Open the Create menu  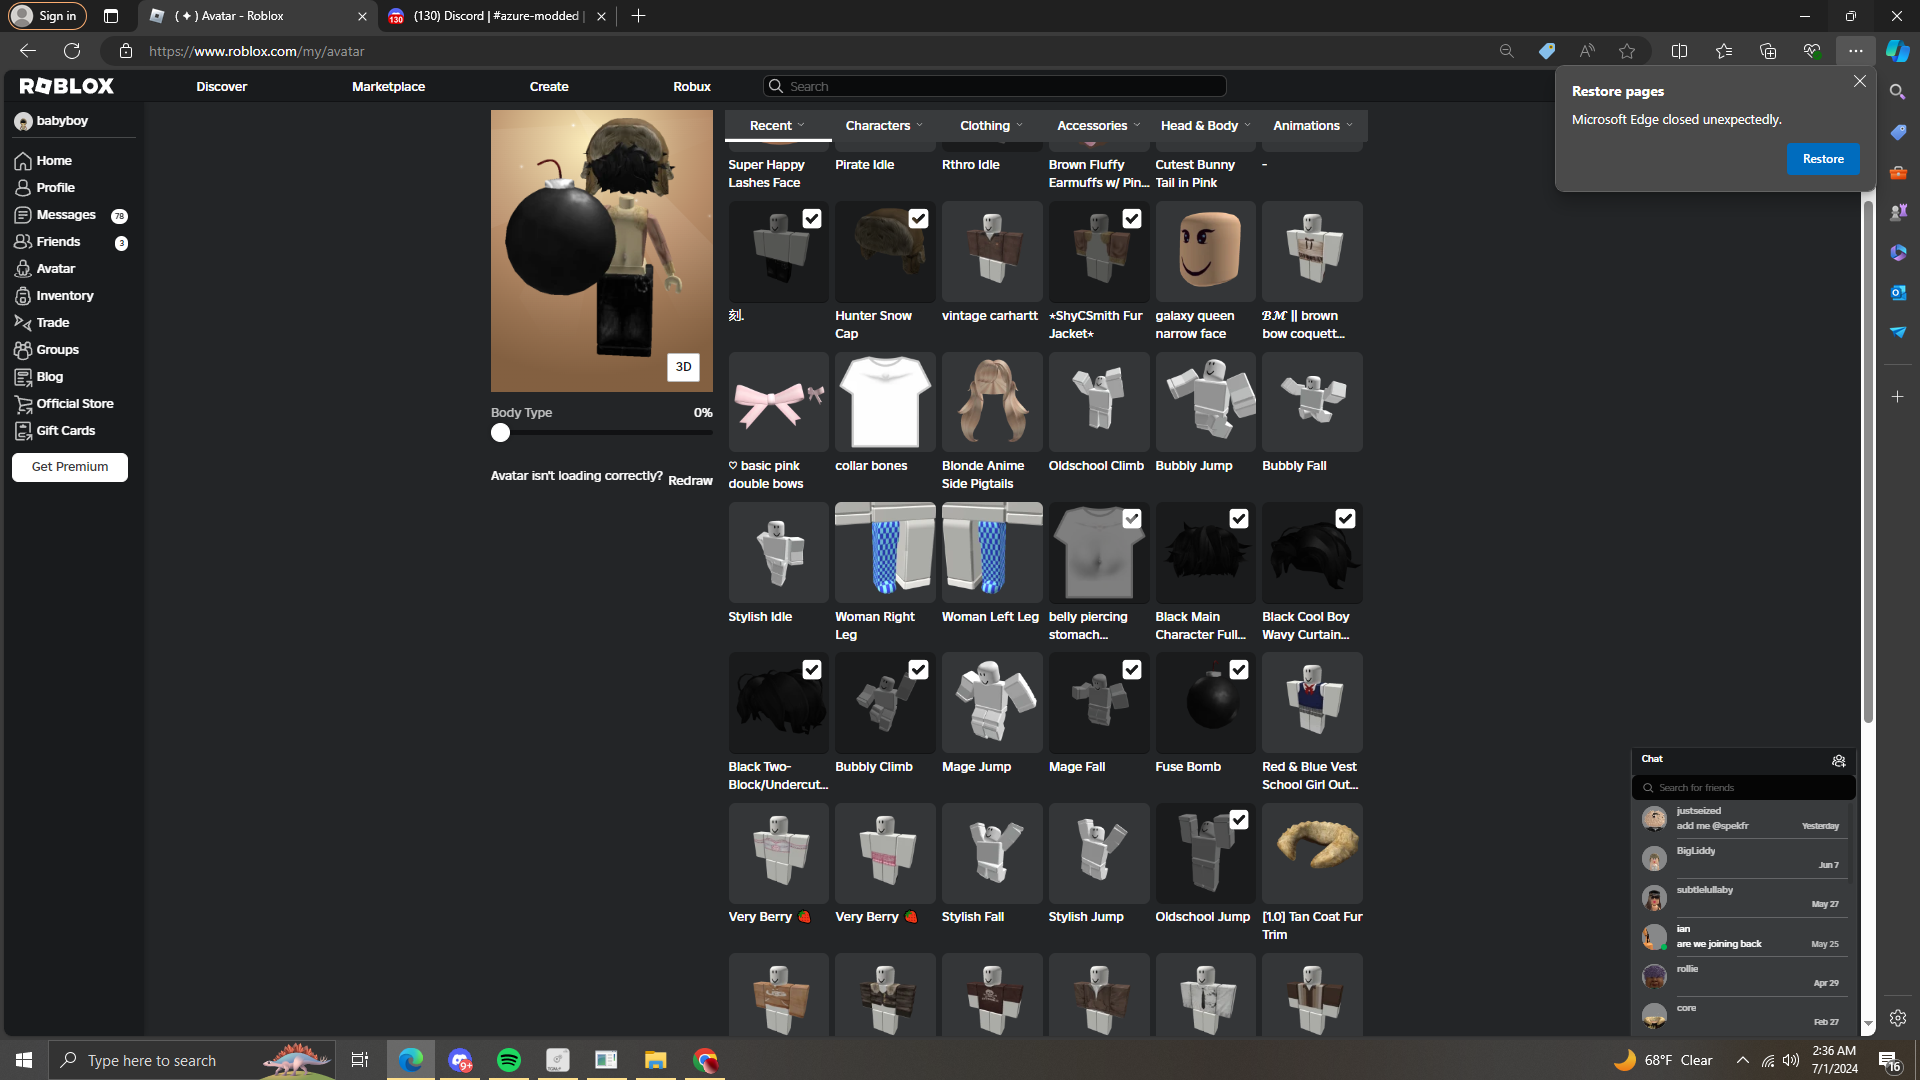(549, 87)
